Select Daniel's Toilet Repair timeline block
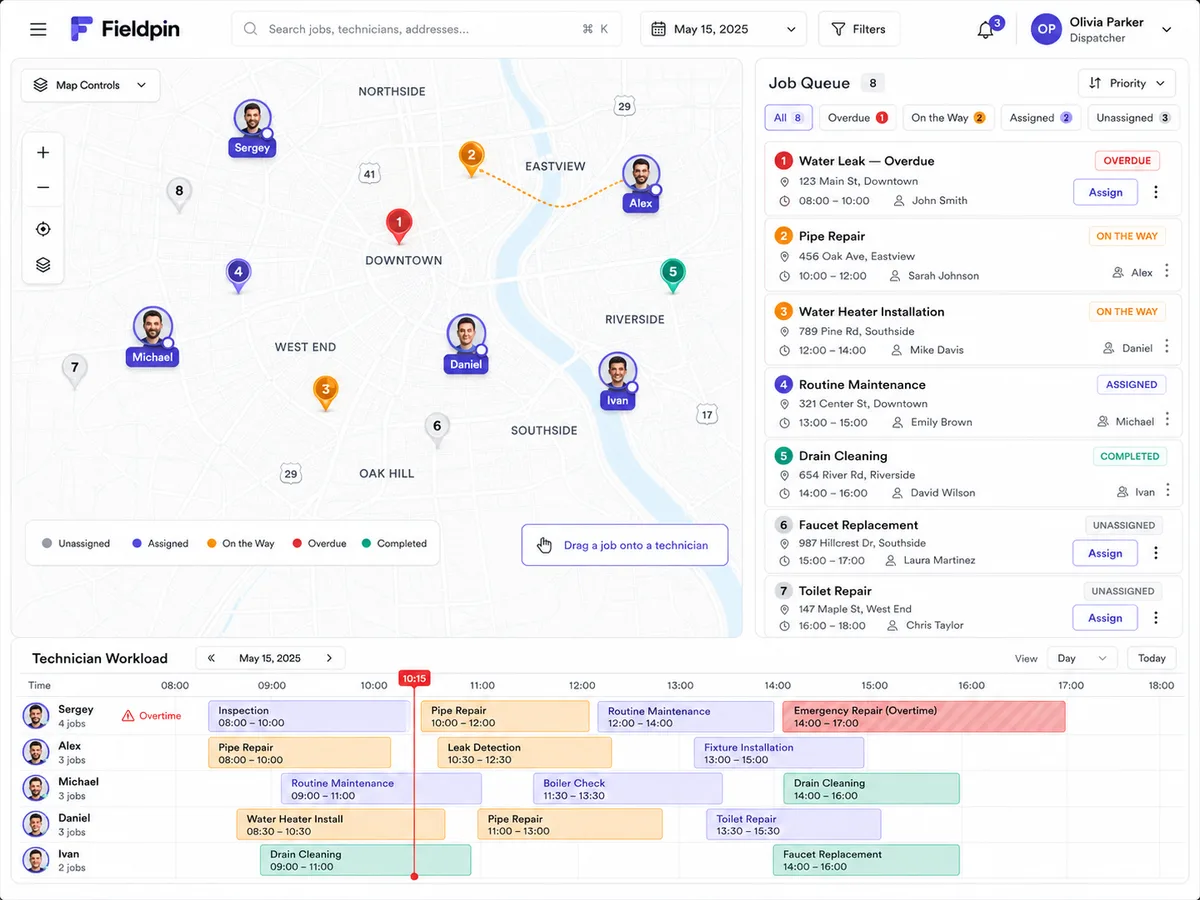The width and height of the screenshot is (1200, 900). (794, 824)
